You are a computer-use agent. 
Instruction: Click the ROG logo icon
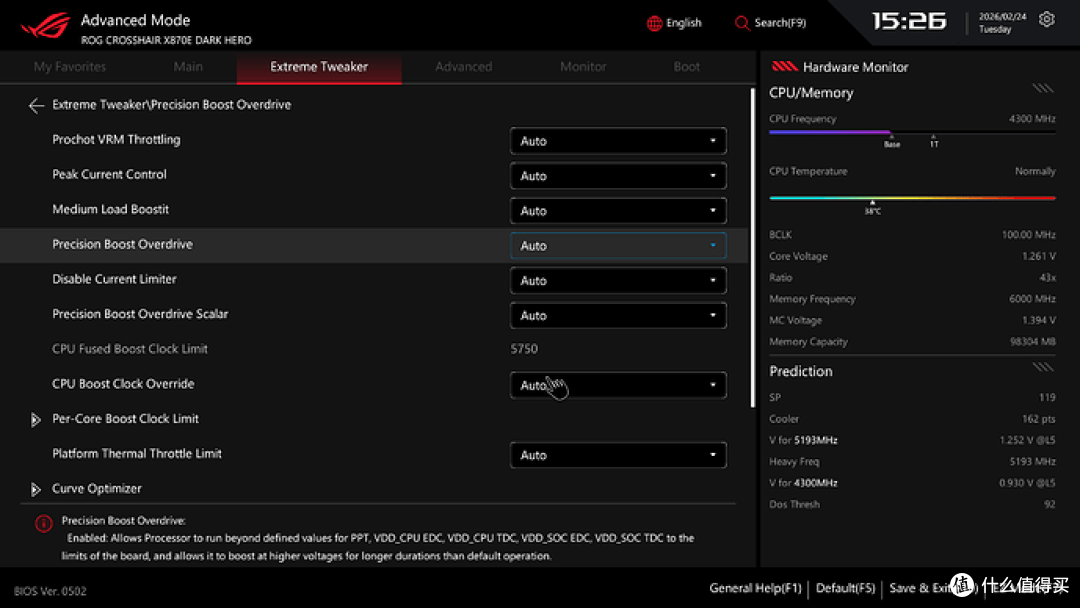(45, 26)
